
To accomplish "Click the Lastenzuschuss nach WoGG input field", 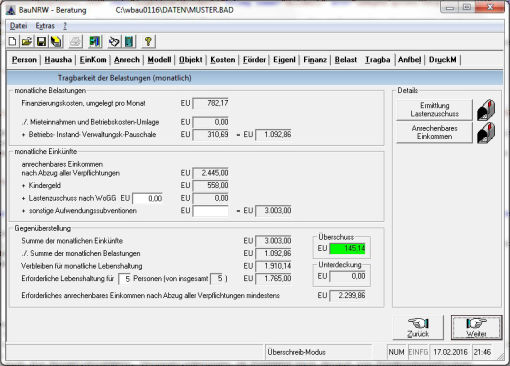I will (148, 198).
